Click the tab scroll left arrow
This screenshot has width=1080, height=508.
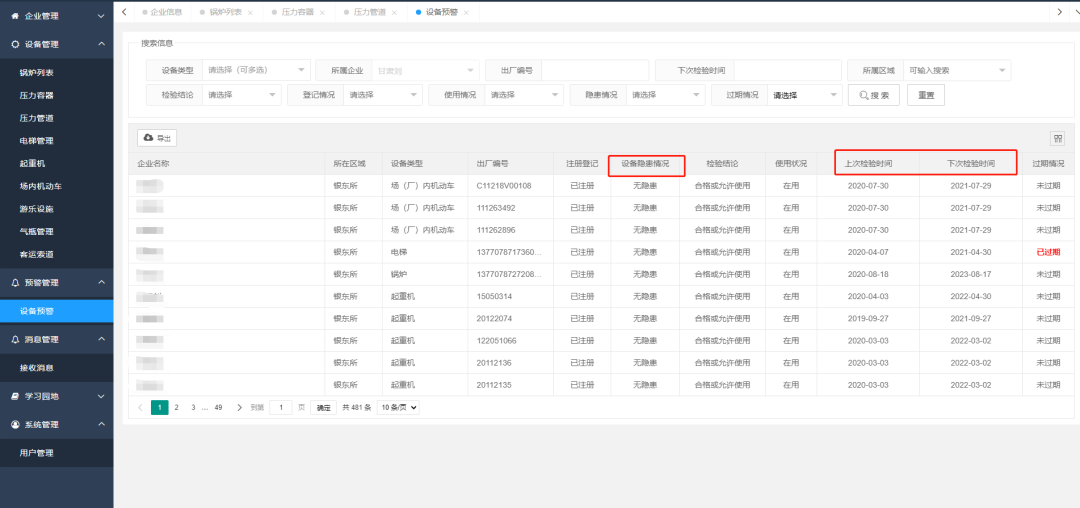point(124,12)
